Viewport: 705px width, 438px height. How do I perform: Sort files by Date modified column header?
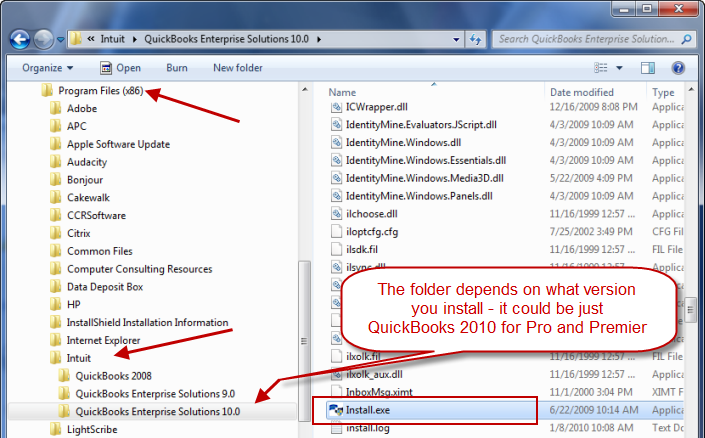582,92
